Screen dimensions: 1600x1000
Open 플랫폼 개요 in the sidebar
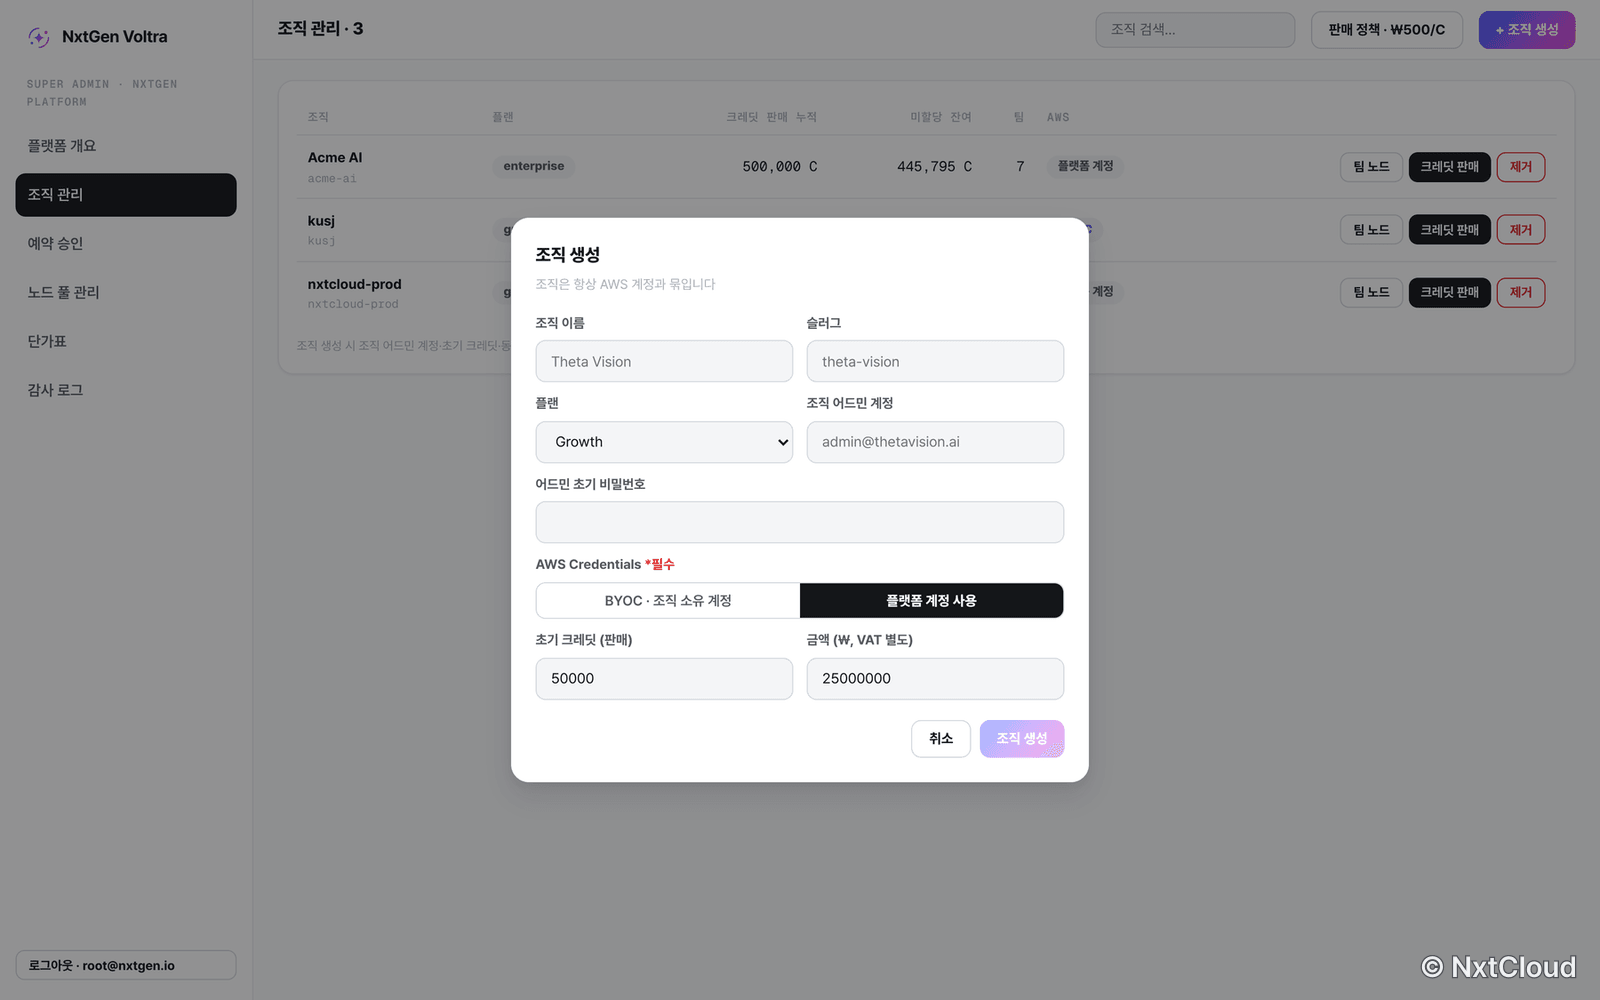tap(126, 146)
